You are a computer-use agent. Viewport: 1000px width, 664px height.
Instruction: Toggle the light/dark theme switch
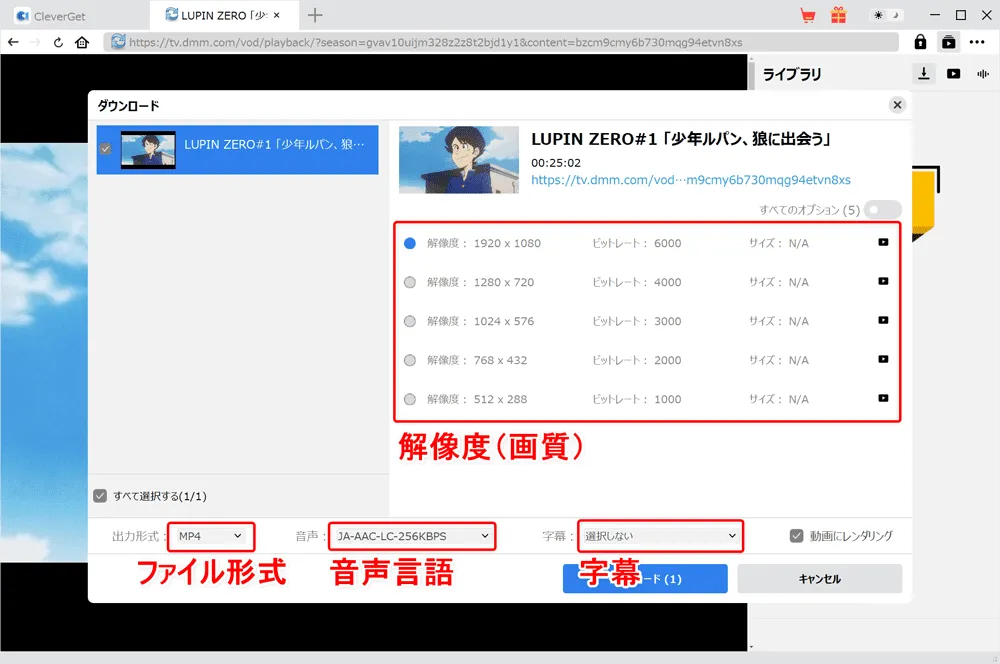(x=887, y=15)
